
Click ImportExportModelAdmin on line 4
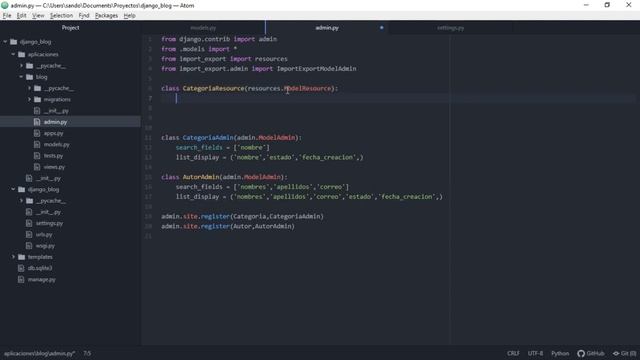[x=316, y=69]
